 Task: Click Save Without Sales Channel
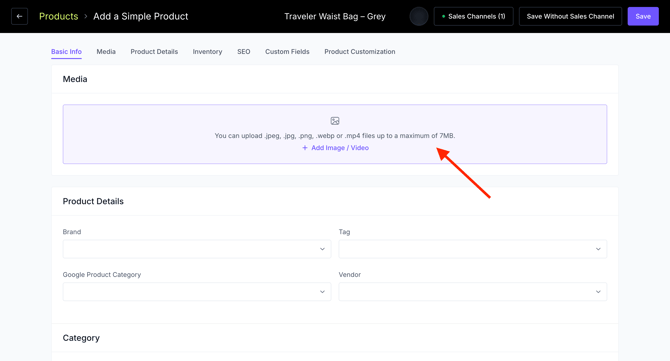pos(570,16)
